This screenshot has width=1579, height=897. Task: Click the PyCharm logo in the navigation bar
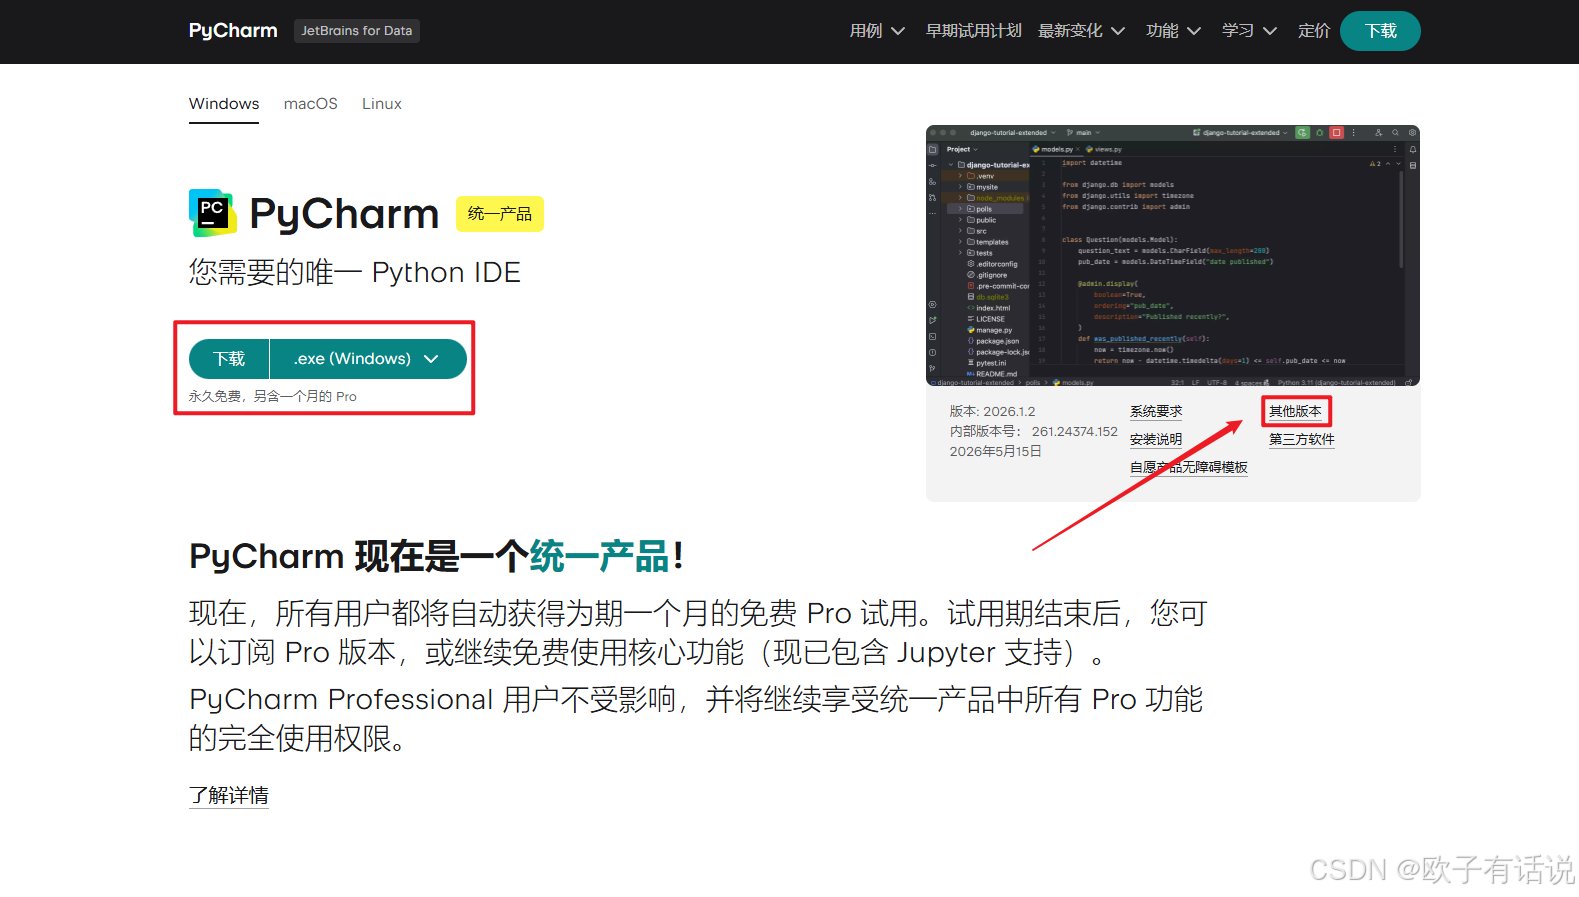[233, 31]
